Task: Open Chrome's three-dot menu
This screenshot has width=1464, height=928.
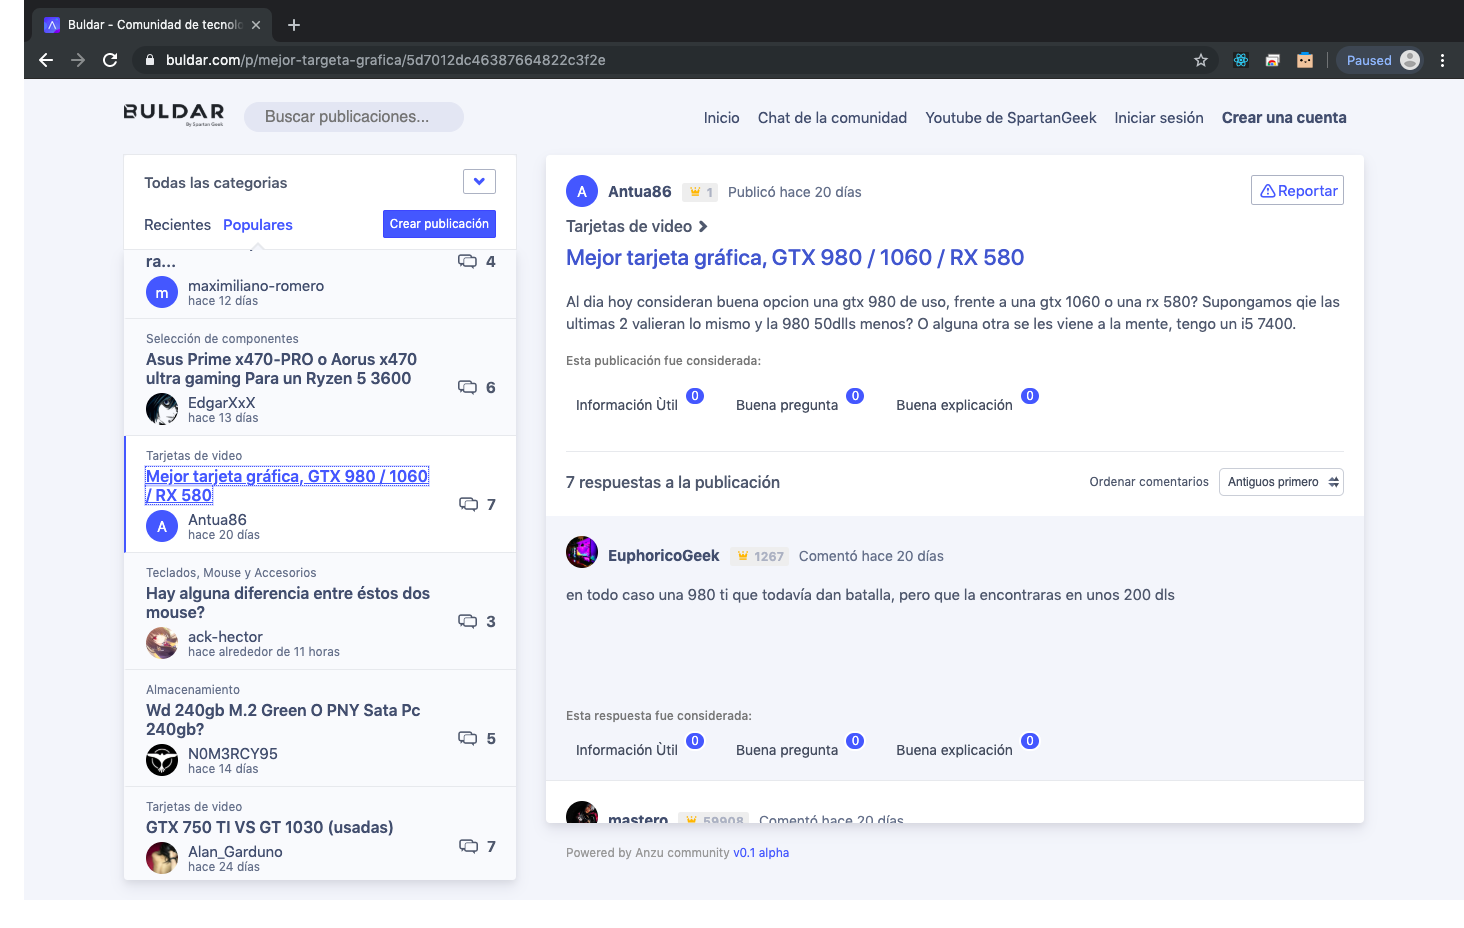Action: click(x=1442, y=60)
